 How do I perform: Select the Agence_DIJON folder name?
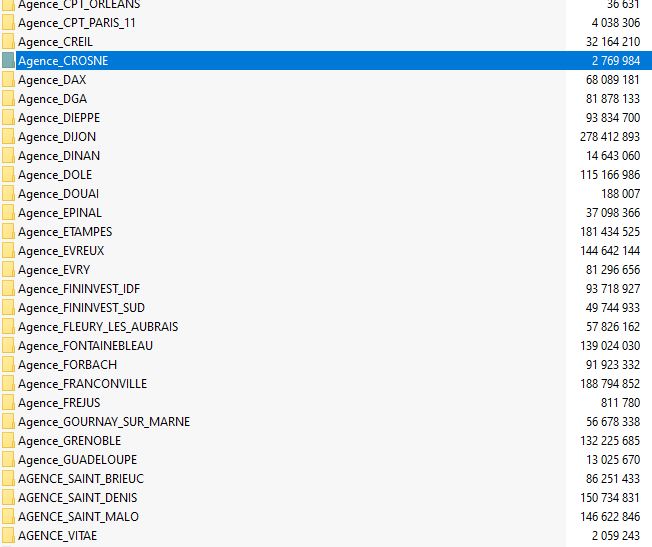(x=57, y=137)
